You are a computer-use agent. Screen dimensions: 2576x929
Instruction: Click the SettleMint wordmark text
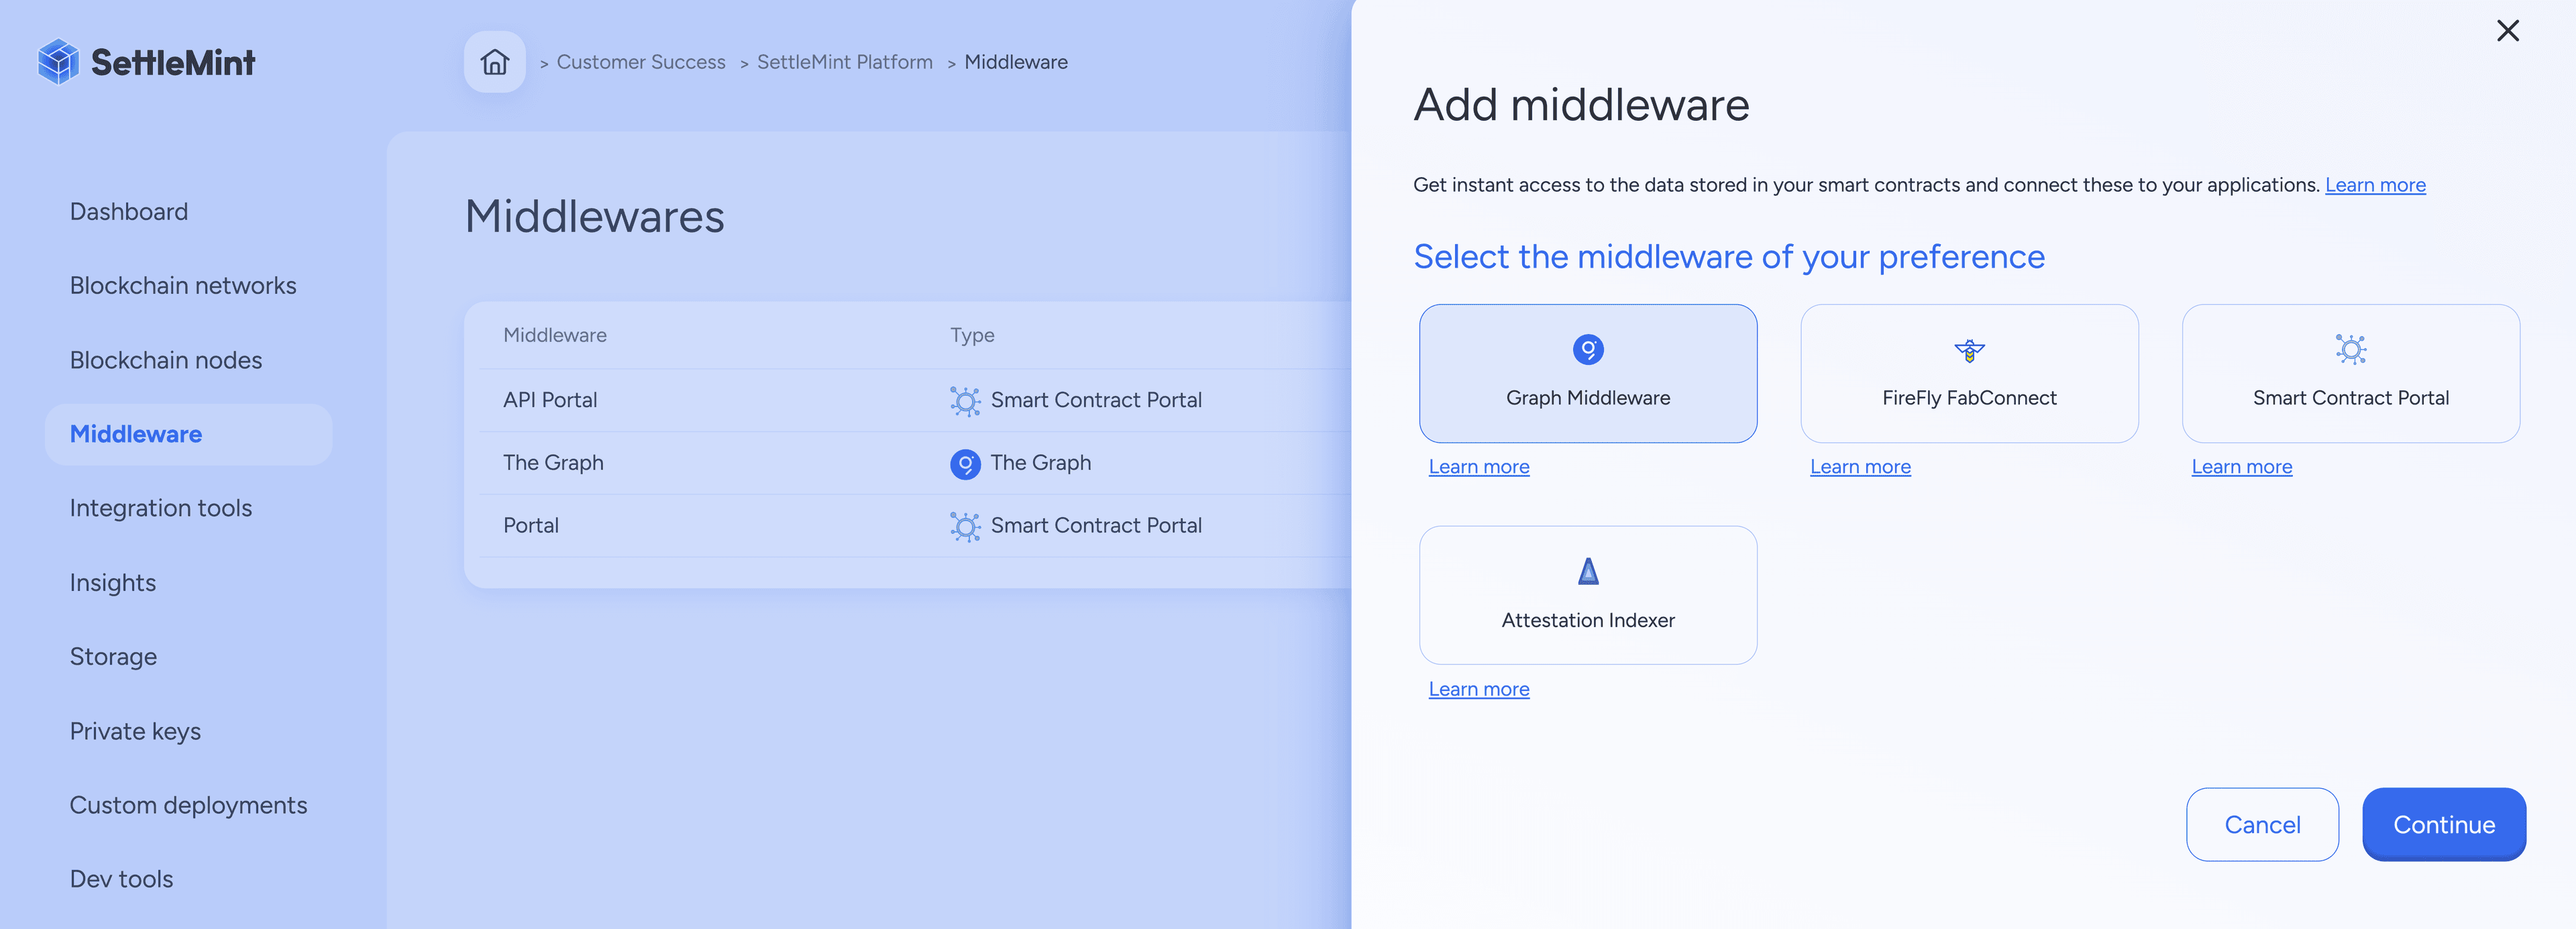tap(173, 63)
